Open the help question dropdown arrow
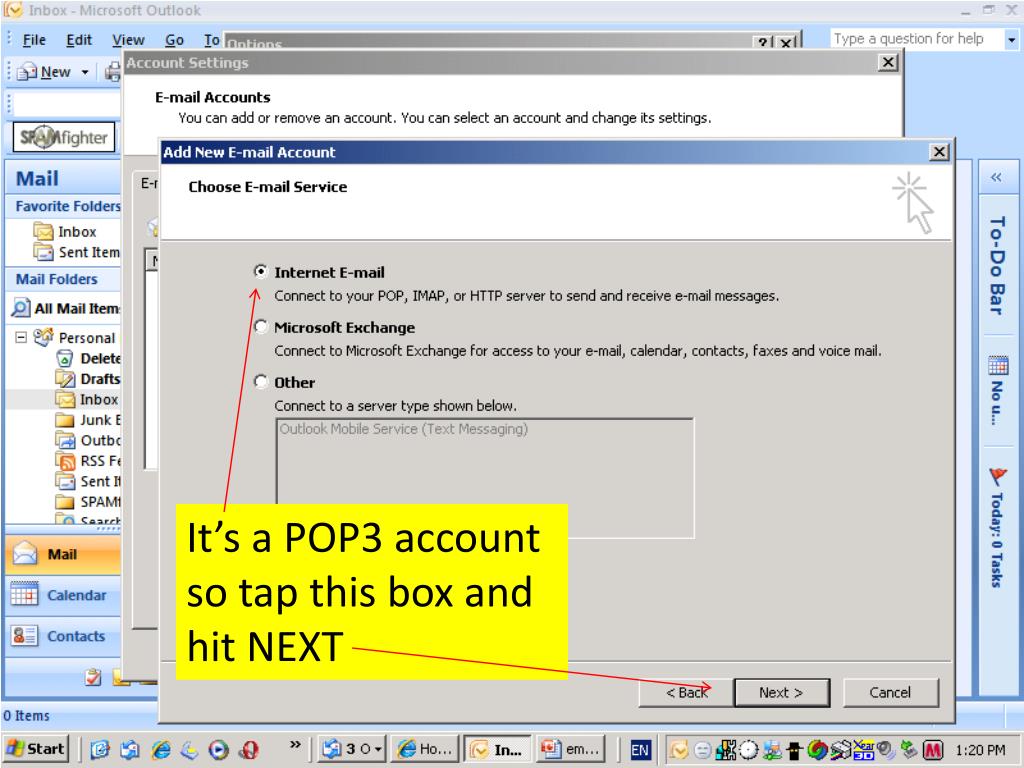1024x768 pixels. coord(1011,39)
